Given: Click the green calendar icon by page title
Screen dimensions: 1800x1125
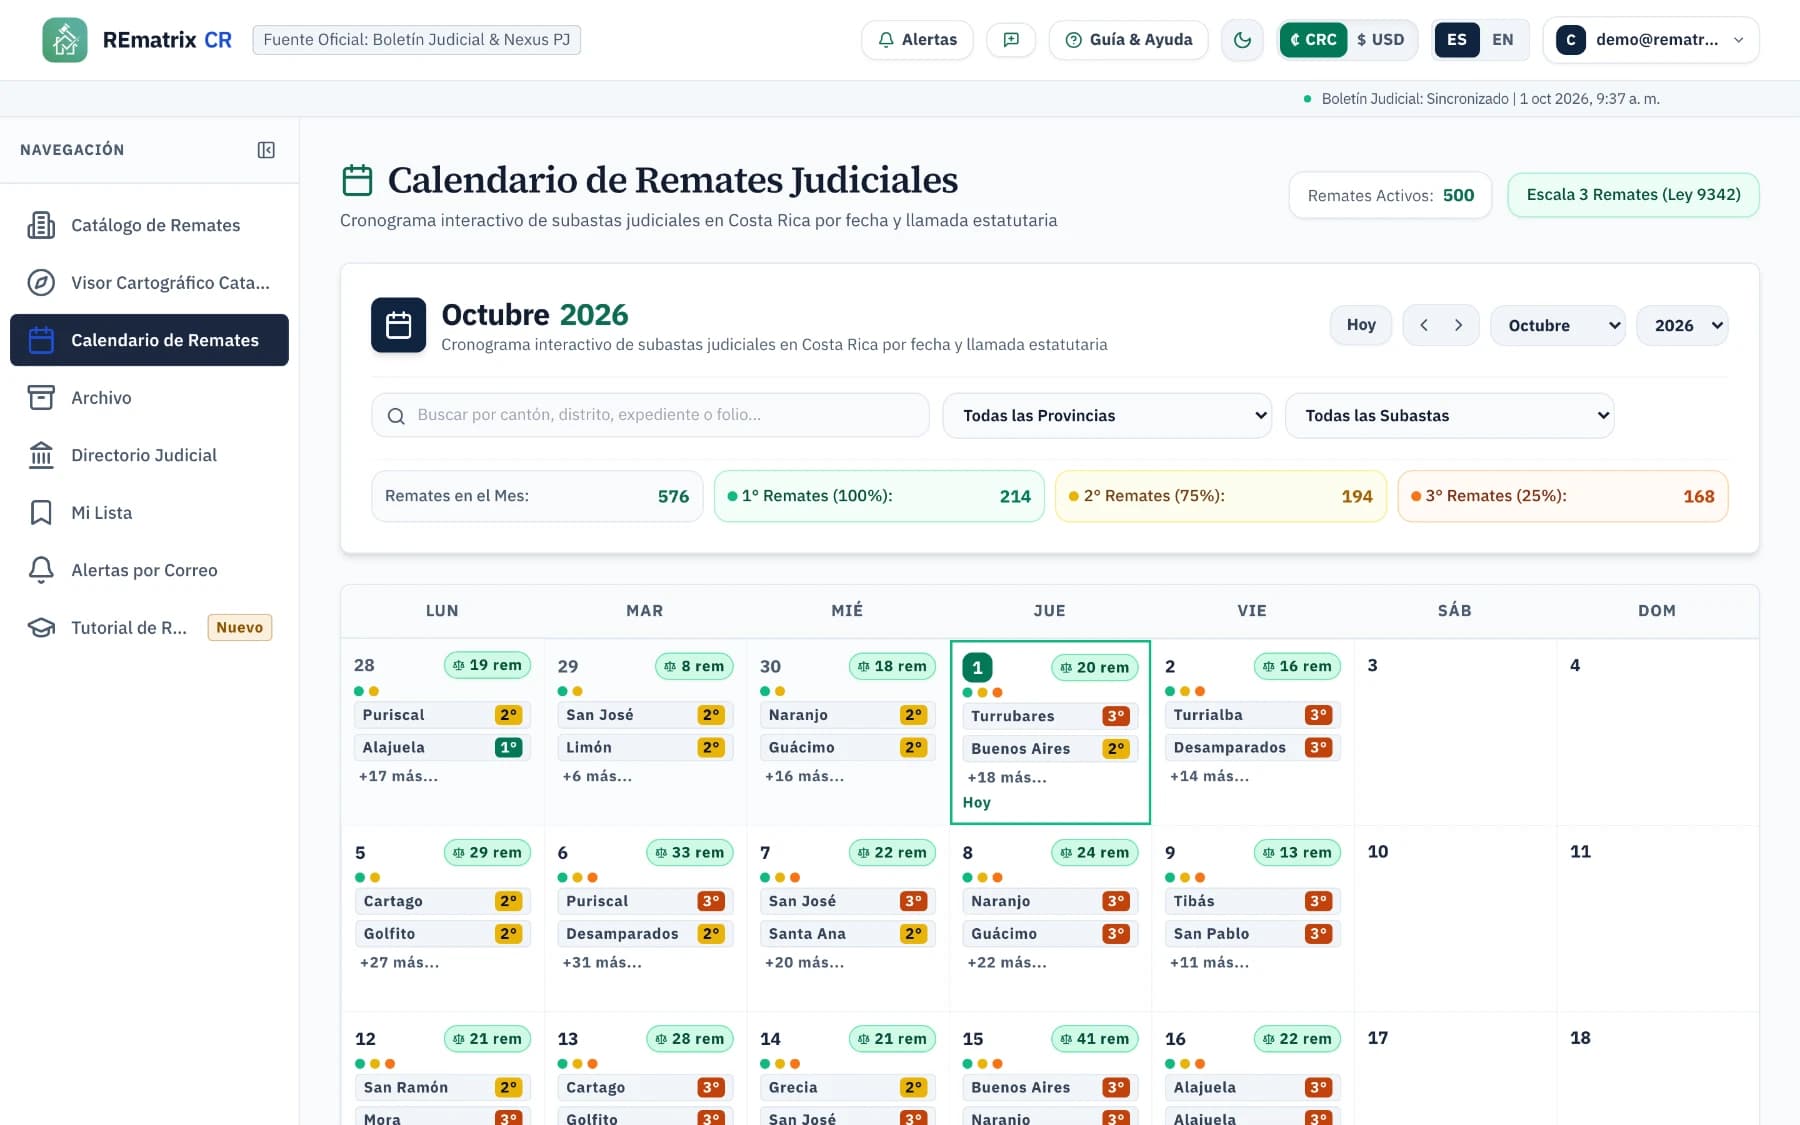Looking at the screenshot, I should (357, 180).
